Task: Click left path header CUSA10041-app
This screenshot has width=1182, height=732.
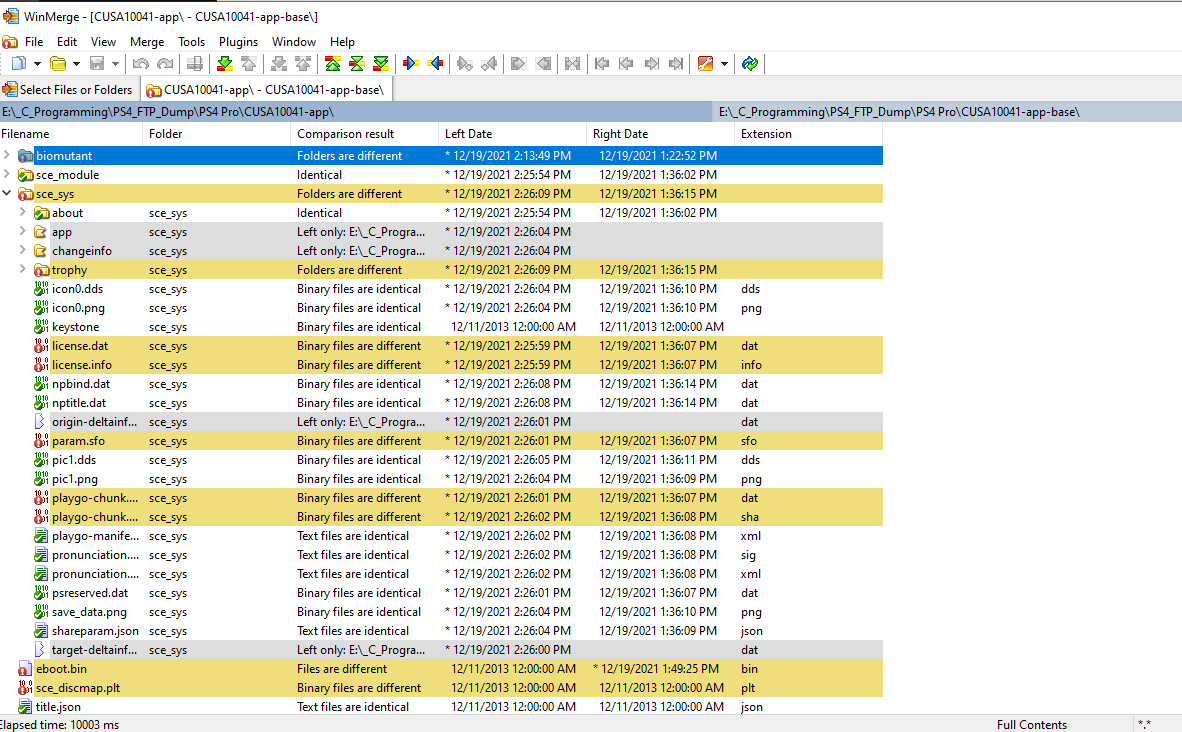Action: click(x=356, y=112)
